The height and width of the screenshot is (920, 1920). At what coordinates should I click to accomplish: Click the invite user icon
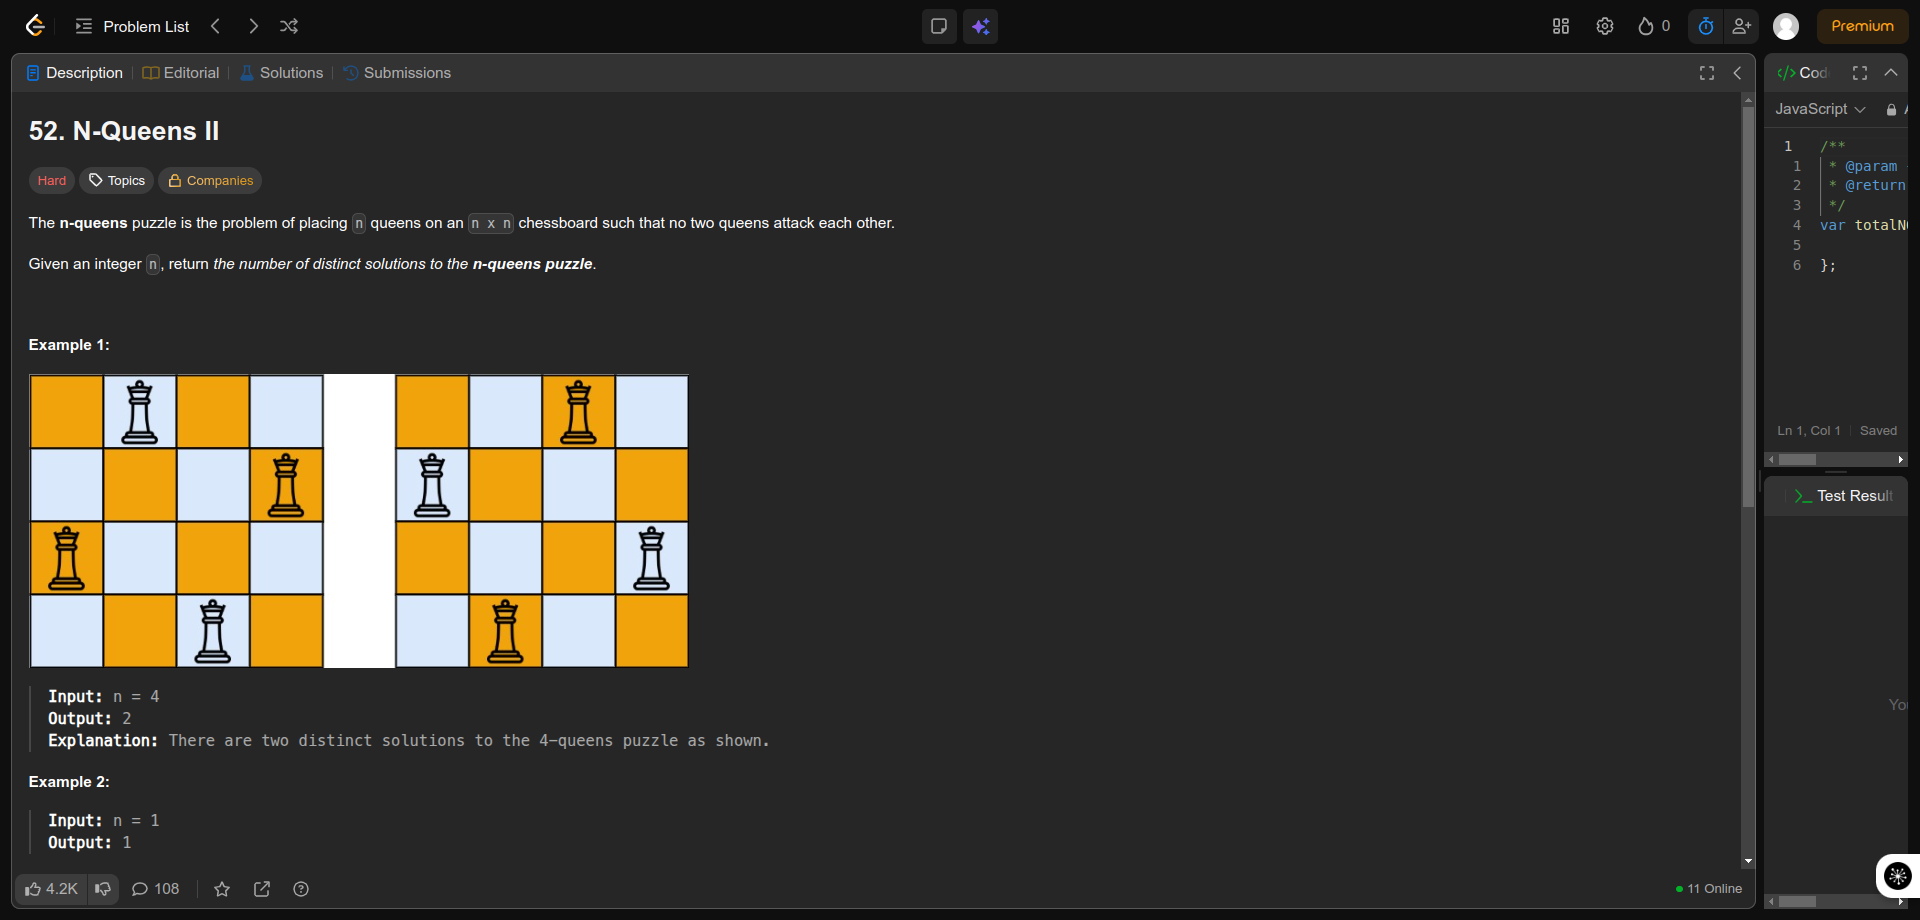click(1742, 26)
